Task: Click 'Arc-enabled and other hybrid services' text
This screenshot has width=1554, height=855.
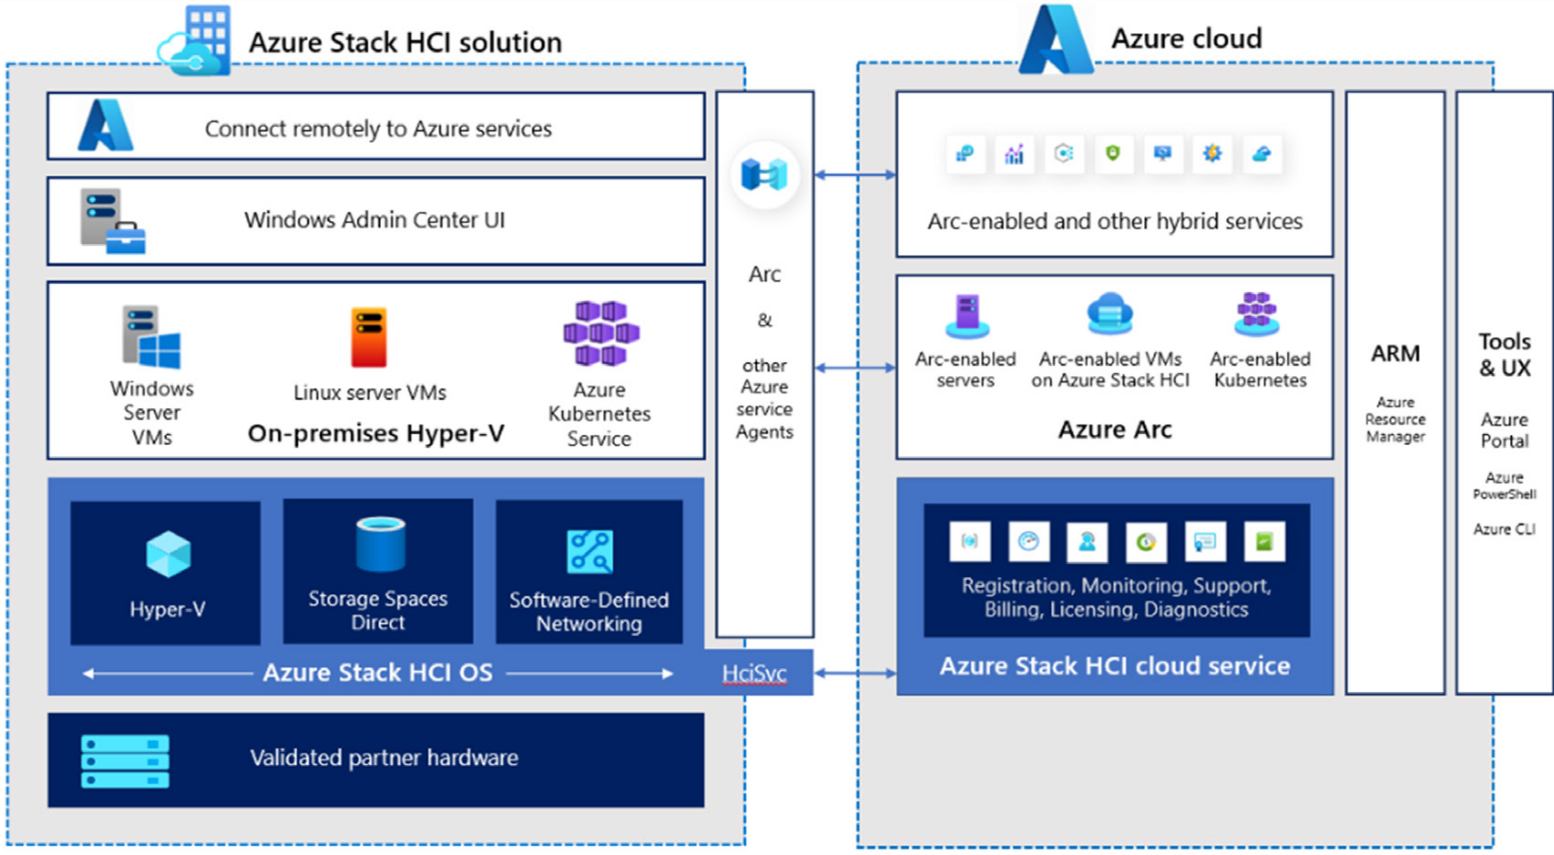Action: click(1115, 221)
